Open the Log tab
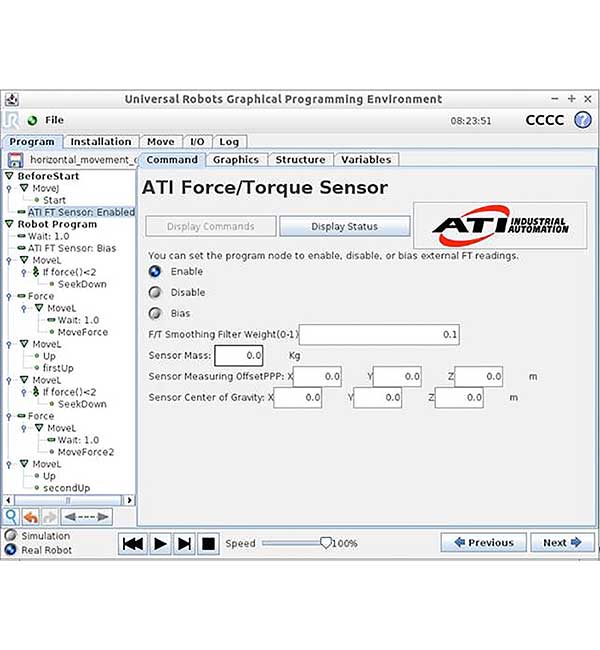Screen dimensions: 600x650 pos(229,142)
